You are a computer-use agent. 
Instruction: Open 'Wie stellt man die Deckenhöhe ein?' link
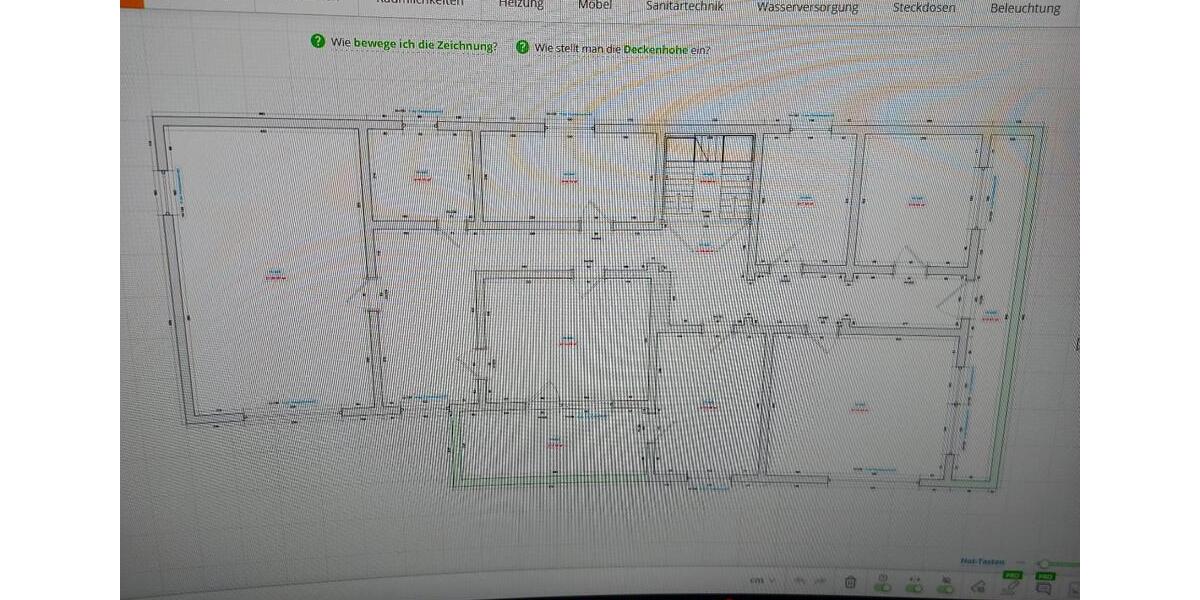coord(622,48)
